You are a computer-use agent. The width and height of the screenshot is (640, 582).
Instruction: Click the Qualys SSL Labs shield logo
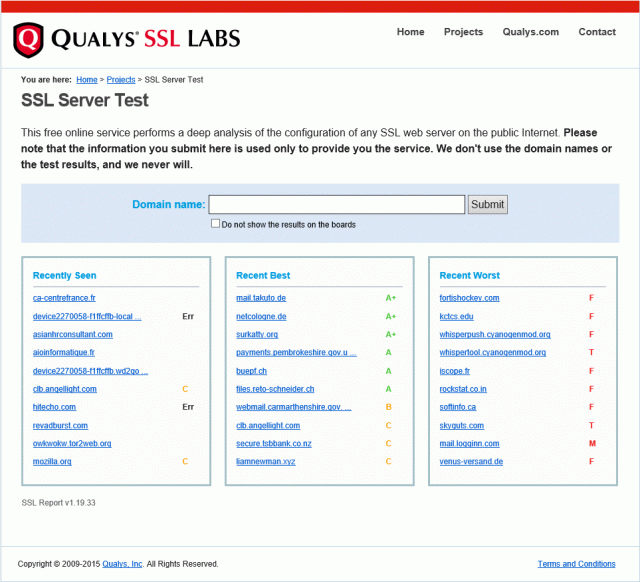[x=28, y=39]
